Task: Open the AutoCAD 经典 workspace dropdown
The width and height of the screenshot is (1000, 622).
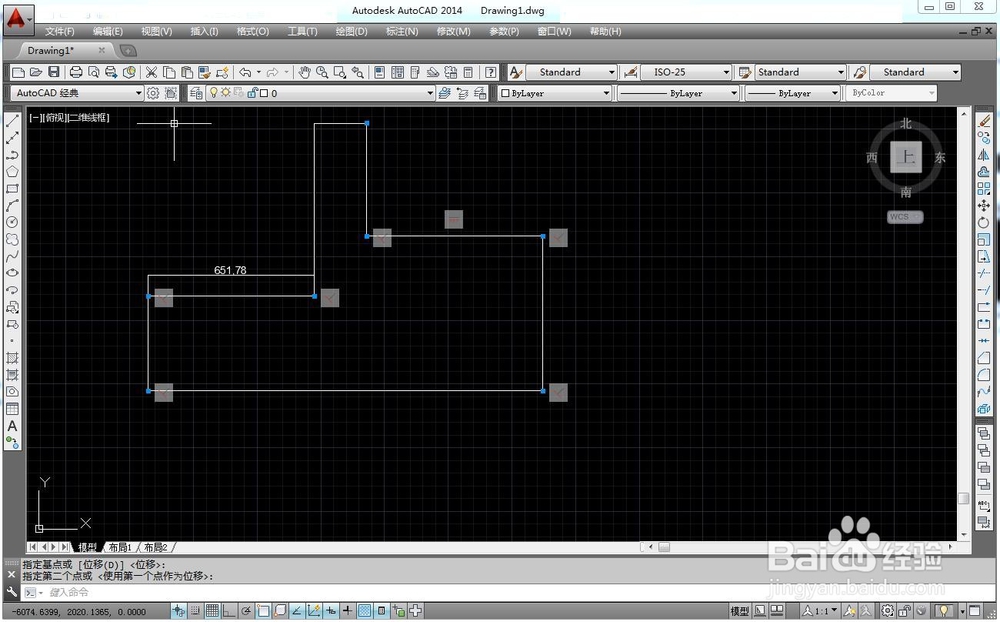Action: pyautogui.click(x=77, y=93)
